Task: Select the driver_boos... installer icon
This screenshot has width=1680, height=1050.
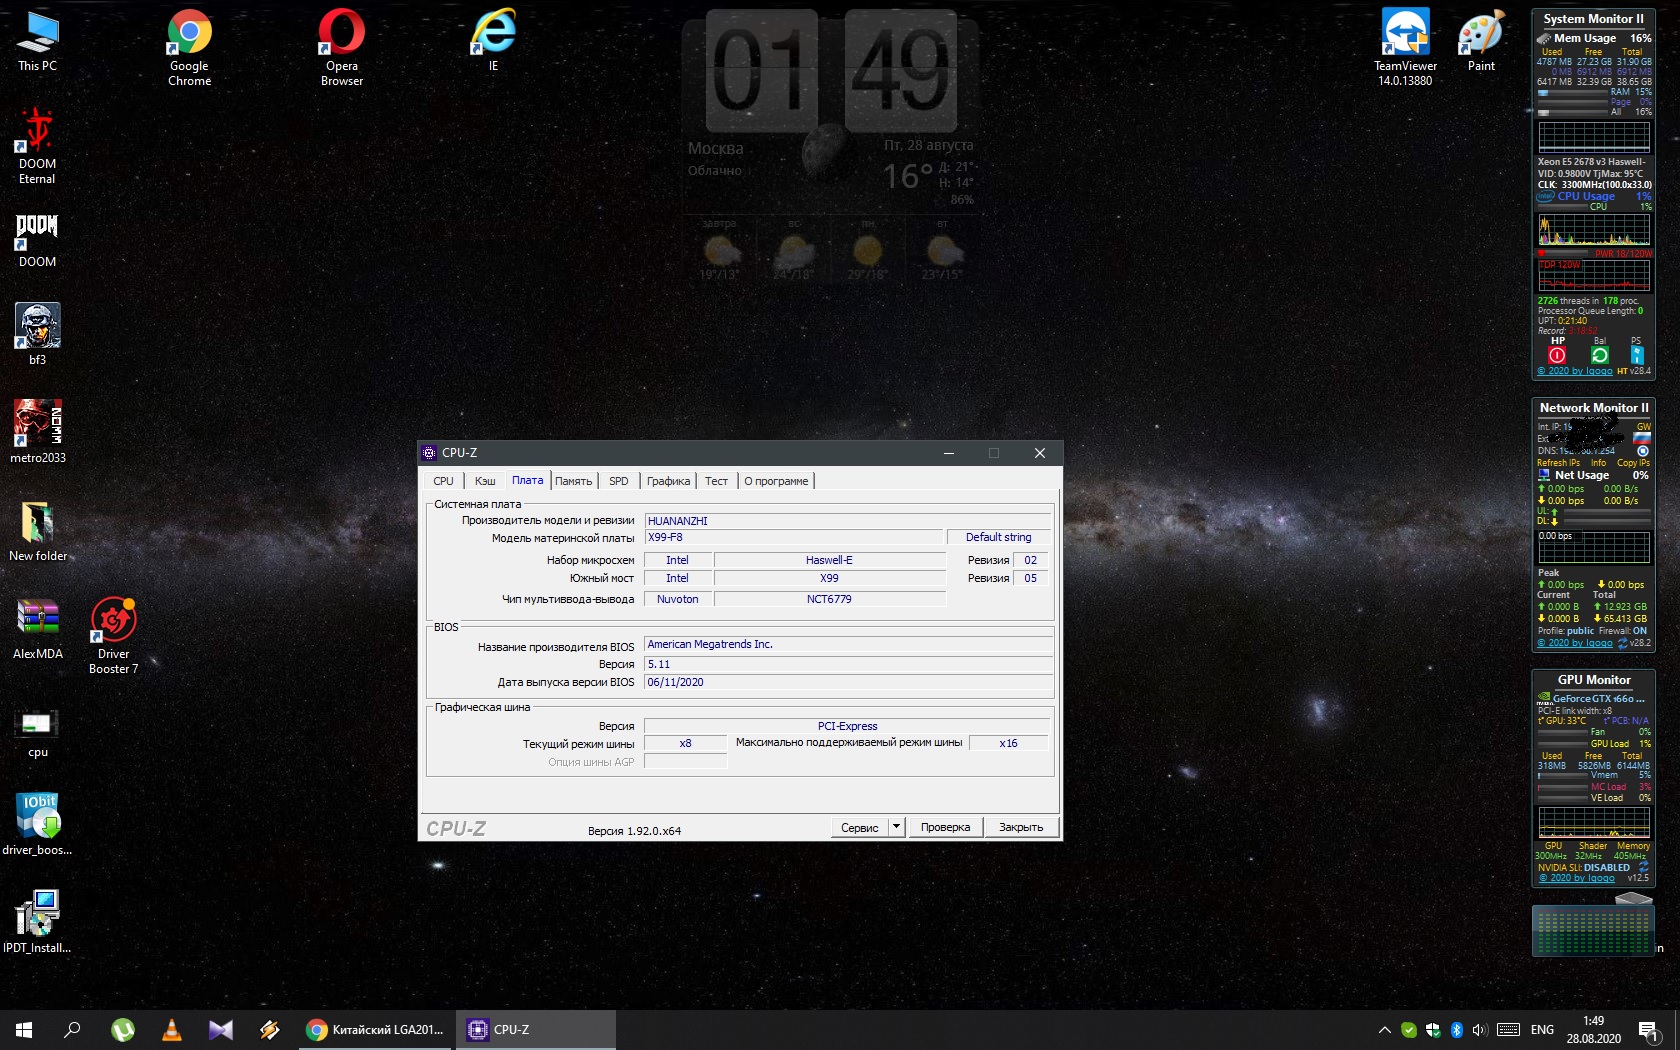Action: [38, 824]
